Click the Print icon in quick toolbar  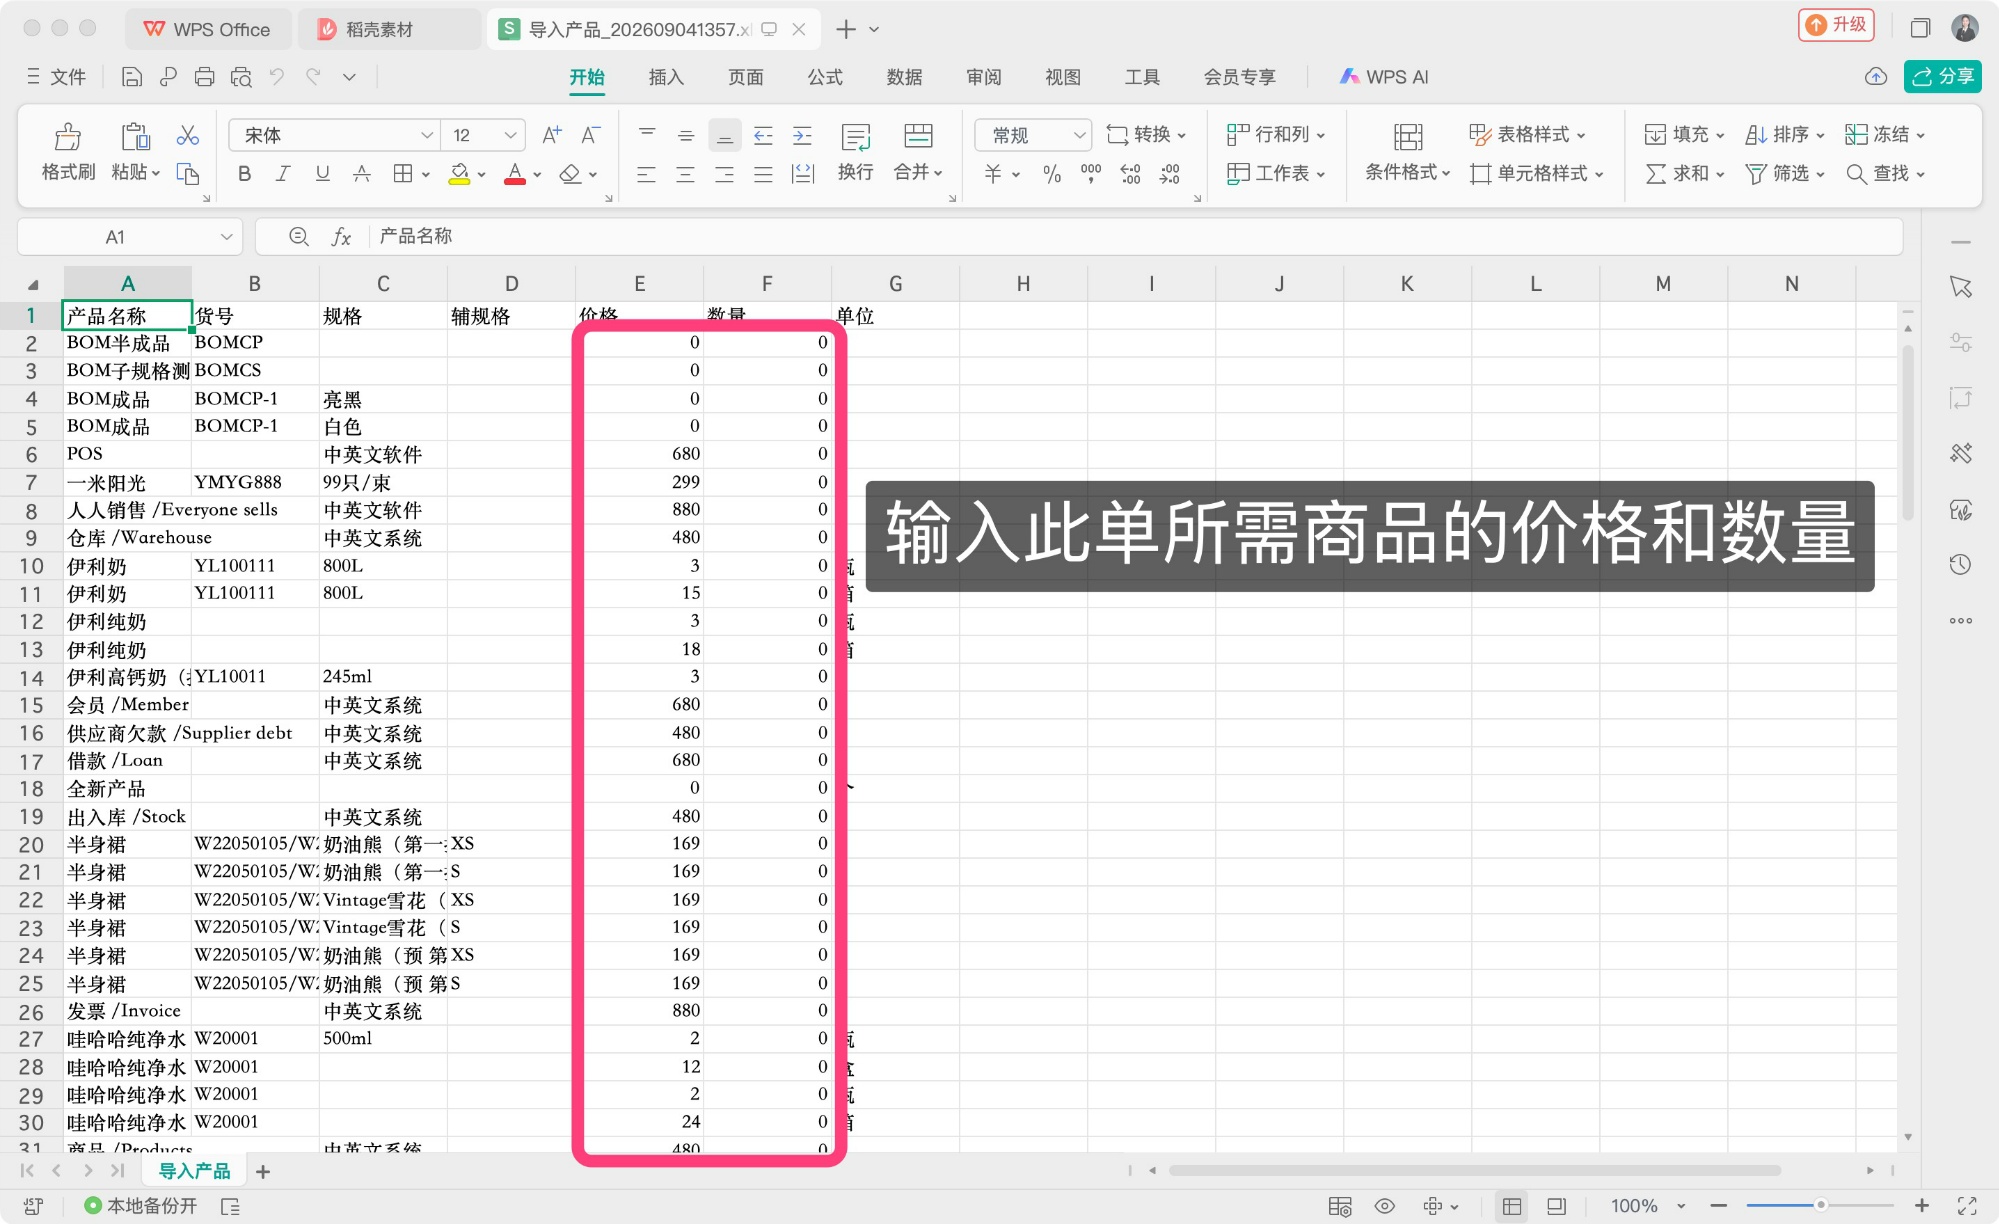click(204, 77)
